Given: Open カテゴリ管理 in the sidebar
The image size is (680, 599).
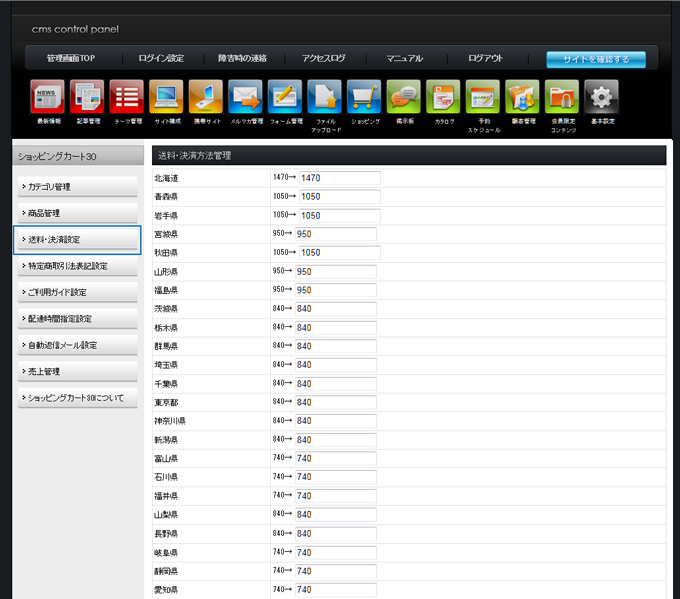Looking at the screenshot, I should pos(77,187).
